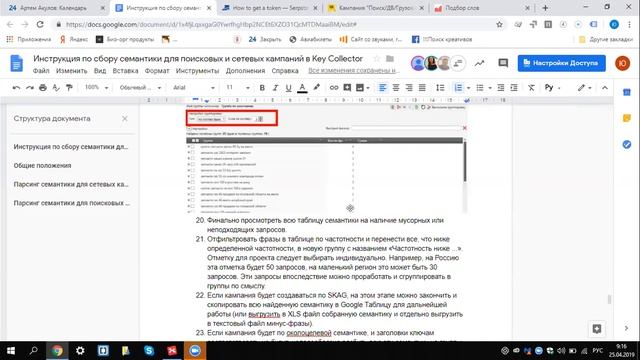Click 'Все изменения сохранены' link
Screen dimensions: 640x360
click(354, 71)
